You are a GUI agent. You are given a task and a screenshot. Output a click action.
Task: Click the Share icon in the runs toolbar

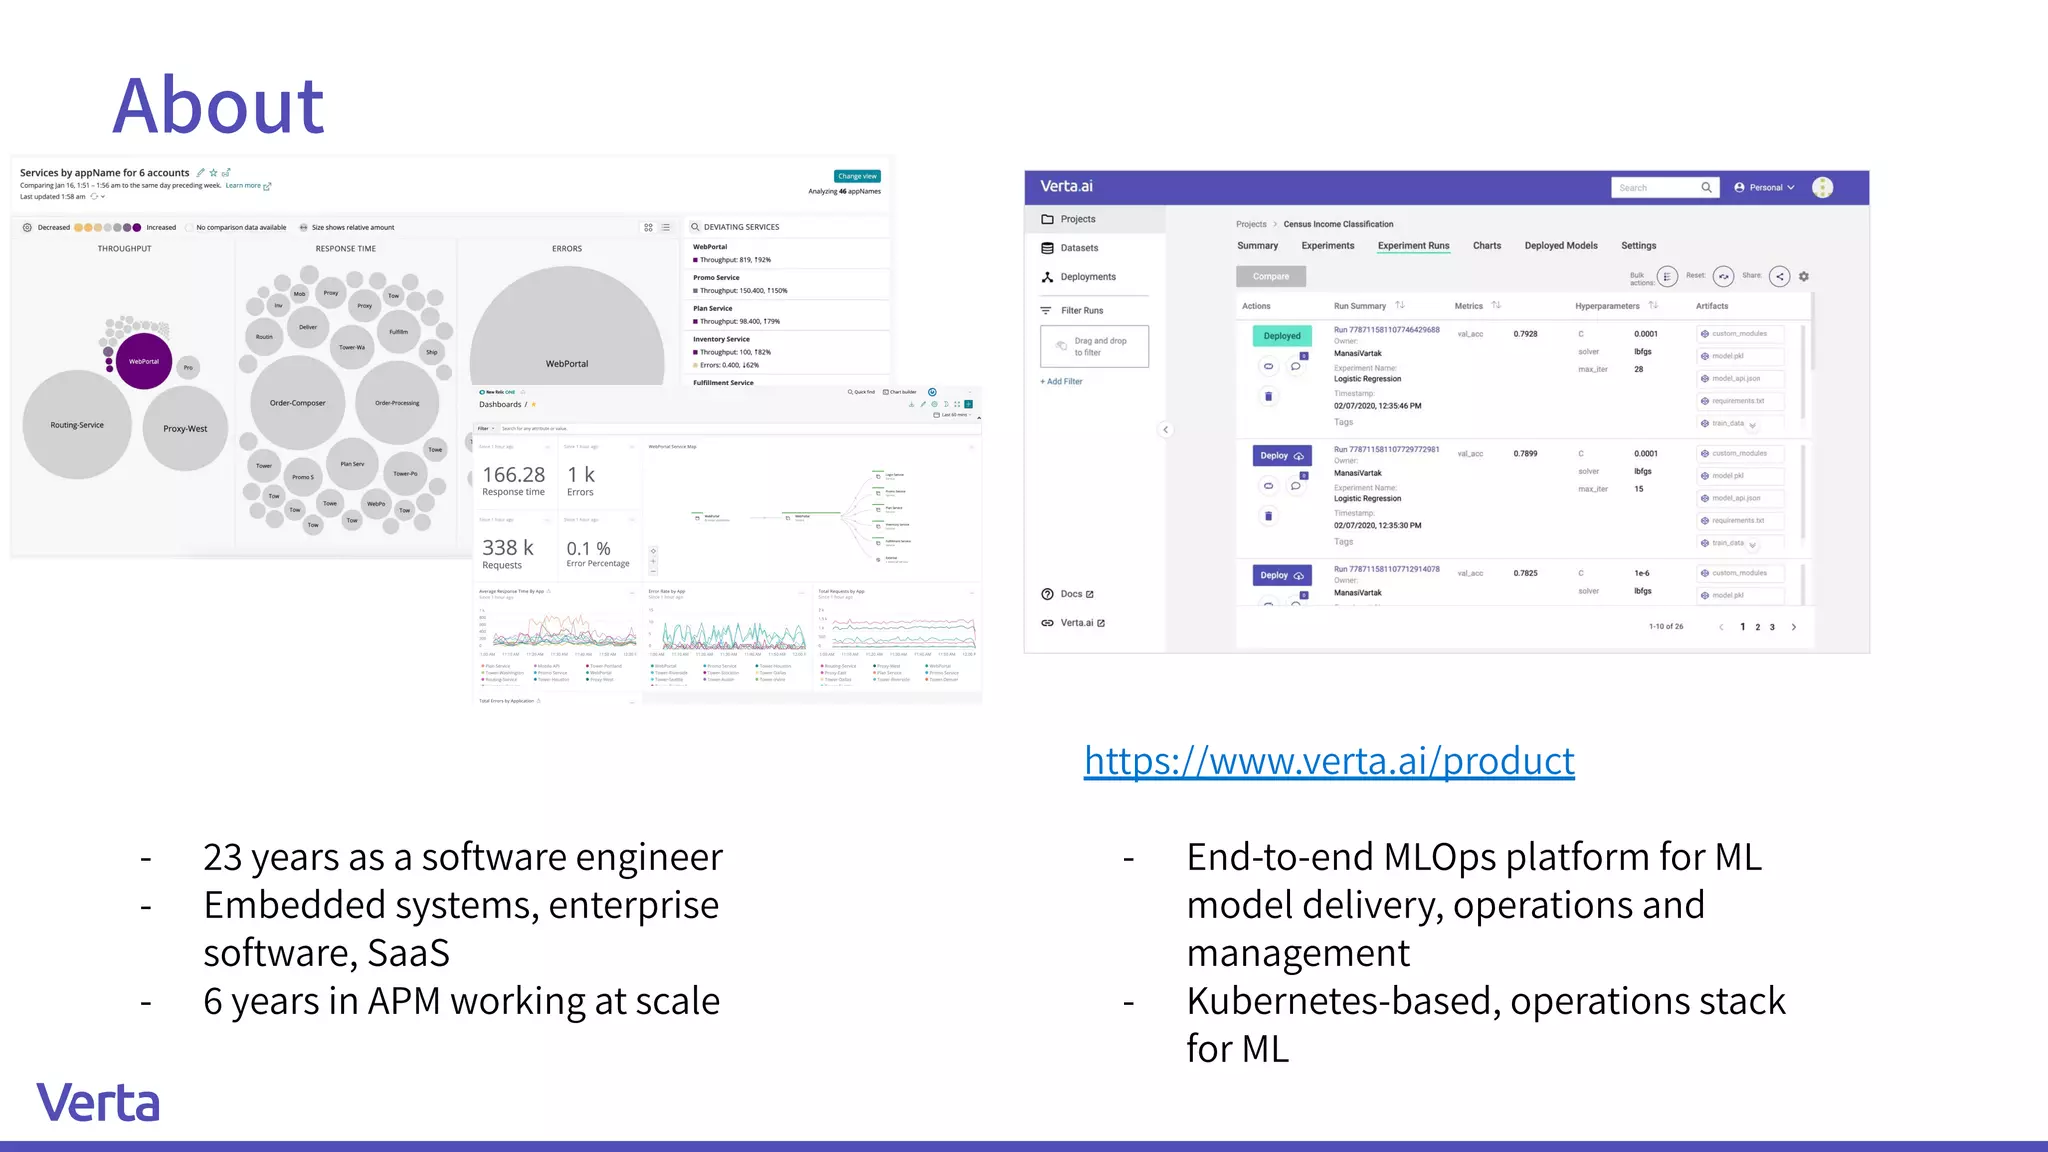point(1779,277)
